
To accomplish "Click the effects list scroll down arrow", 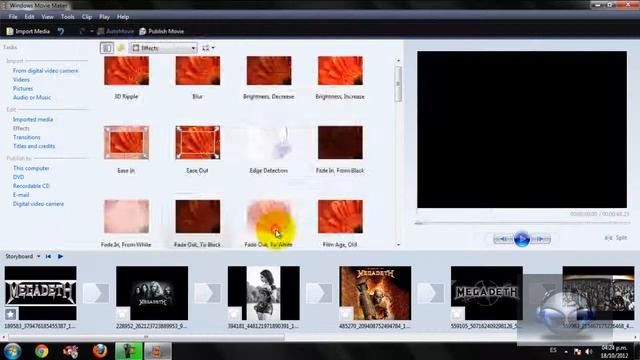I will coord(398,245).
